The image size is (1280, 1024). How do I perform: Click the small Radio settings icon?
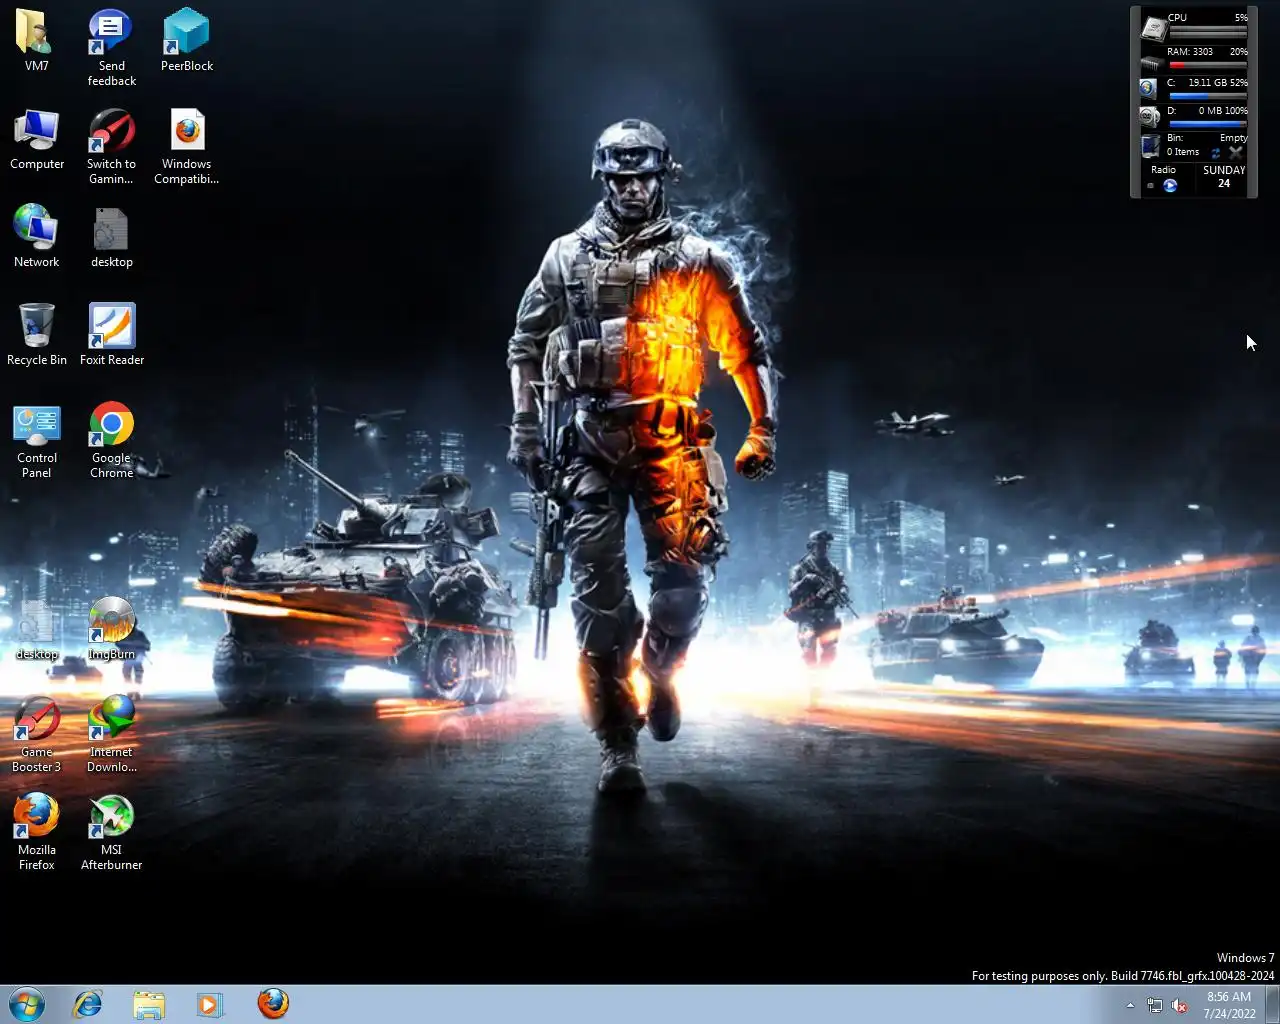pos(1150,185)
